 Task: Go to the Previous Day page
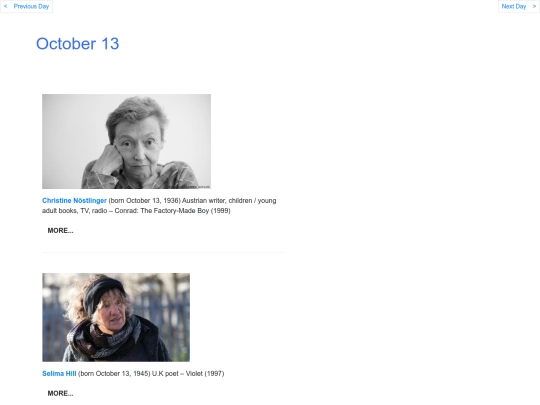tap(31, 6)
